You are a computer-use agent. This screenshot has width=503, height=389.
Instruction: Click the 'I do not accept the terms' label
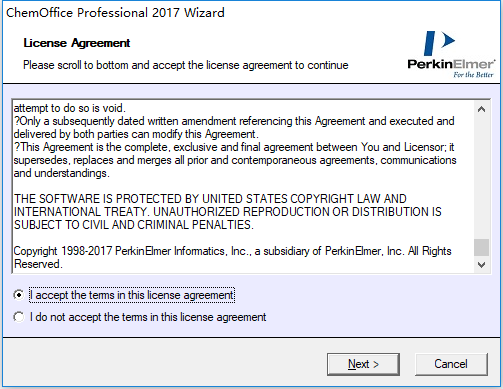148,317
